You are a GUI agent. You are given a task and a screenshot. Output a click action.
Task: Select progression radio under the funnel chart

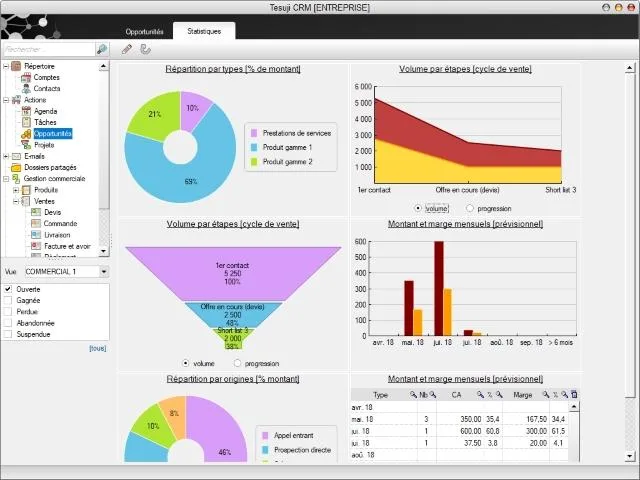click(x=238, y=363)
